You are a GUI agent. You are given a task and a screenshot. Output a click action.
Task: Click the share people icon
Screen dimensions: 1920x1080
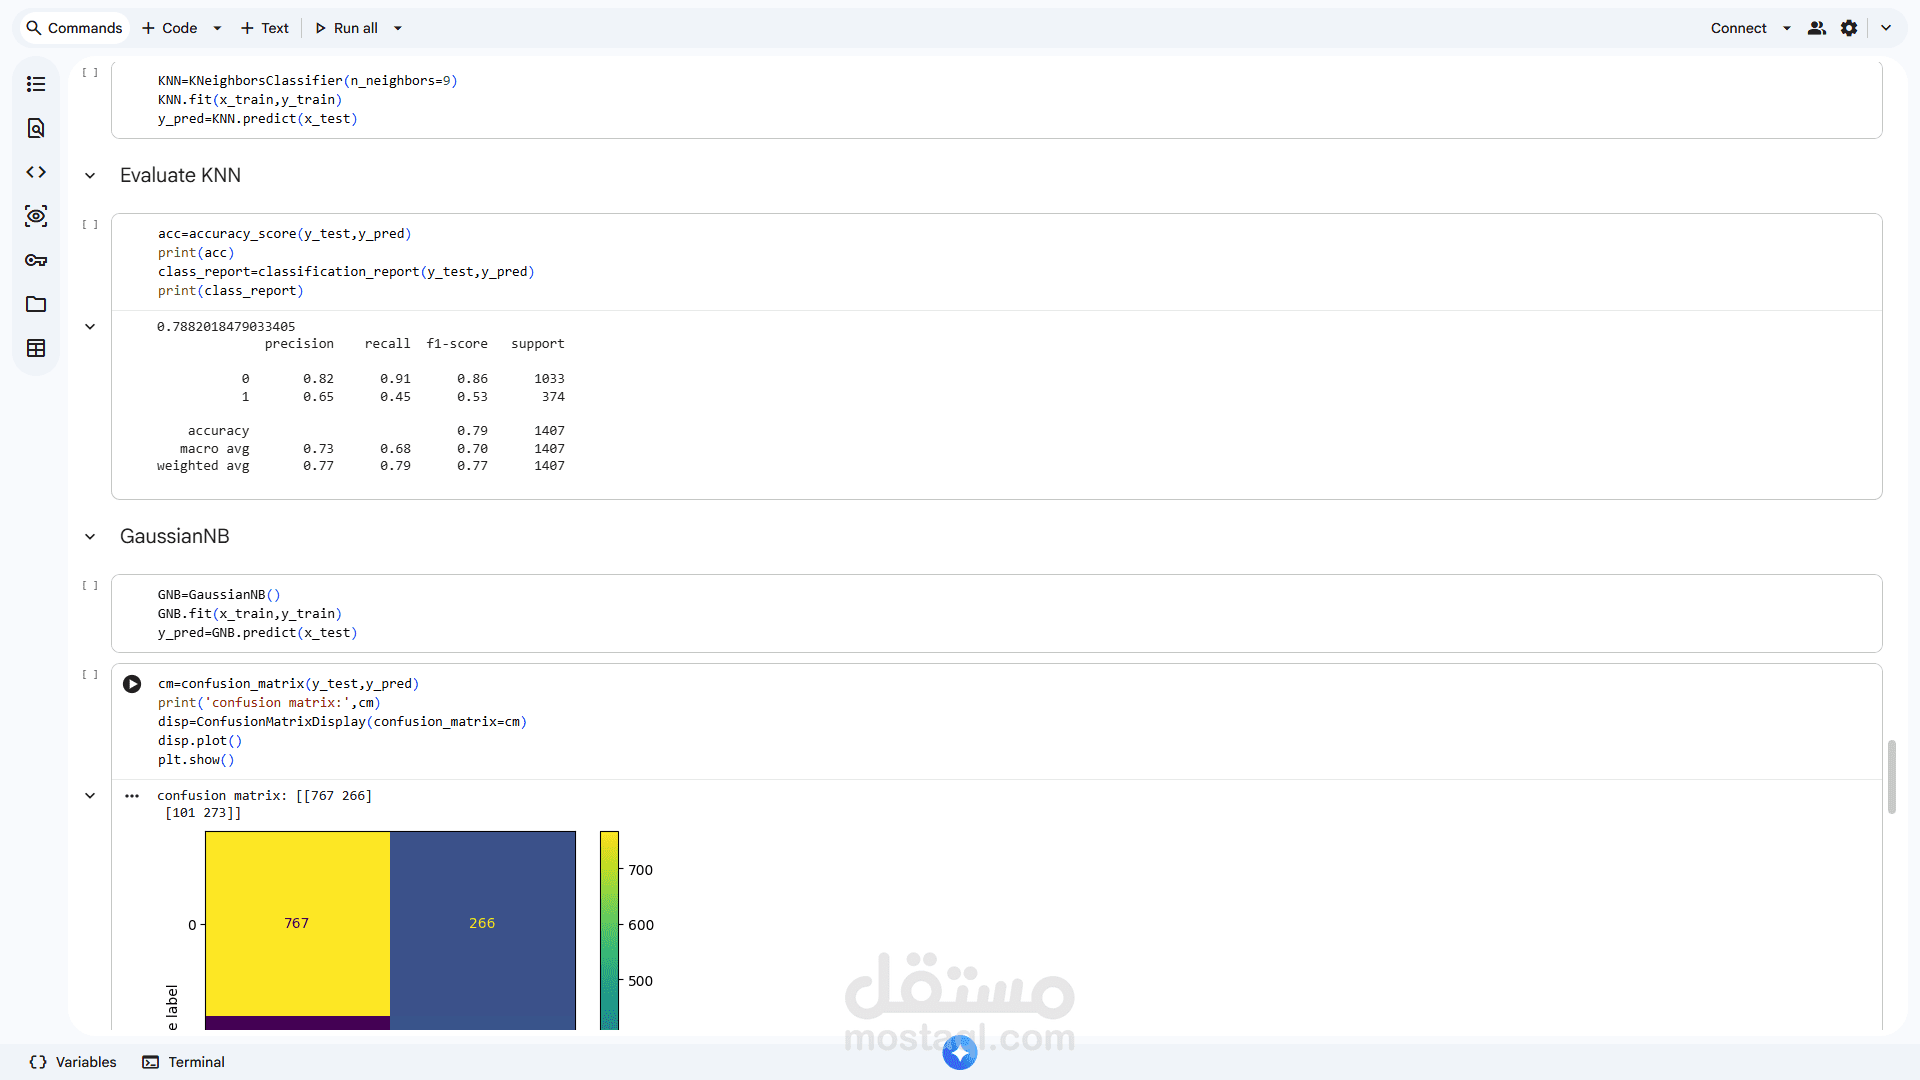pyautogui.click(x=1817, y=28)
